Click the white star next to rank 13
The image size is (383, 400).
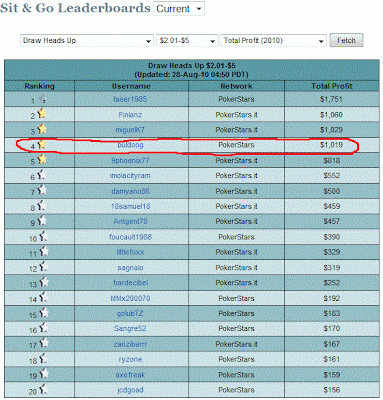(44, 282)
